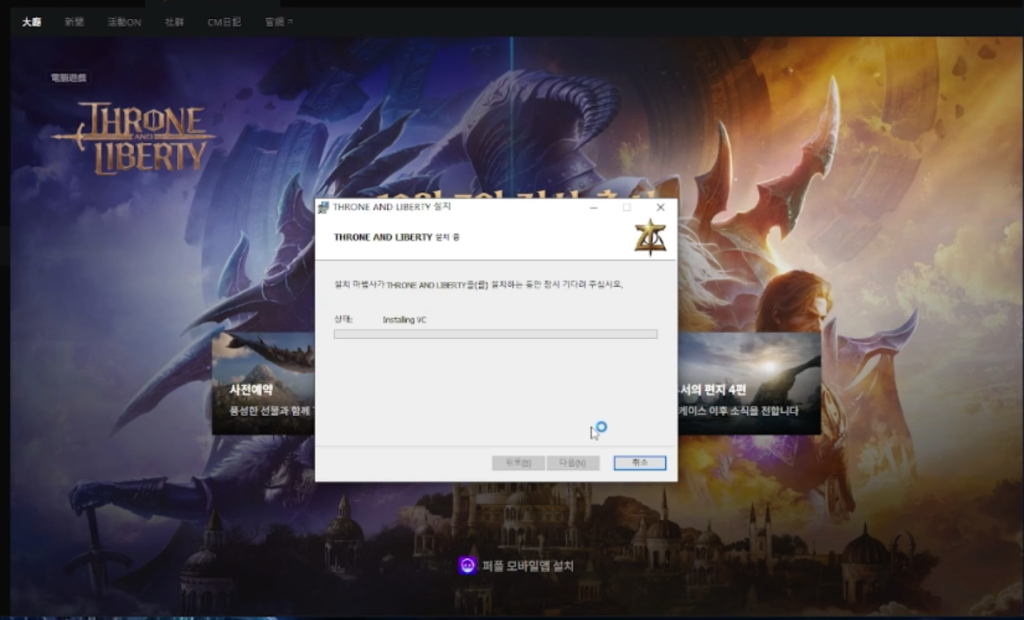This screenshot has height=620, width=1024.
Task: Click the installer title bar icon
Action: (x=323, y=208)
